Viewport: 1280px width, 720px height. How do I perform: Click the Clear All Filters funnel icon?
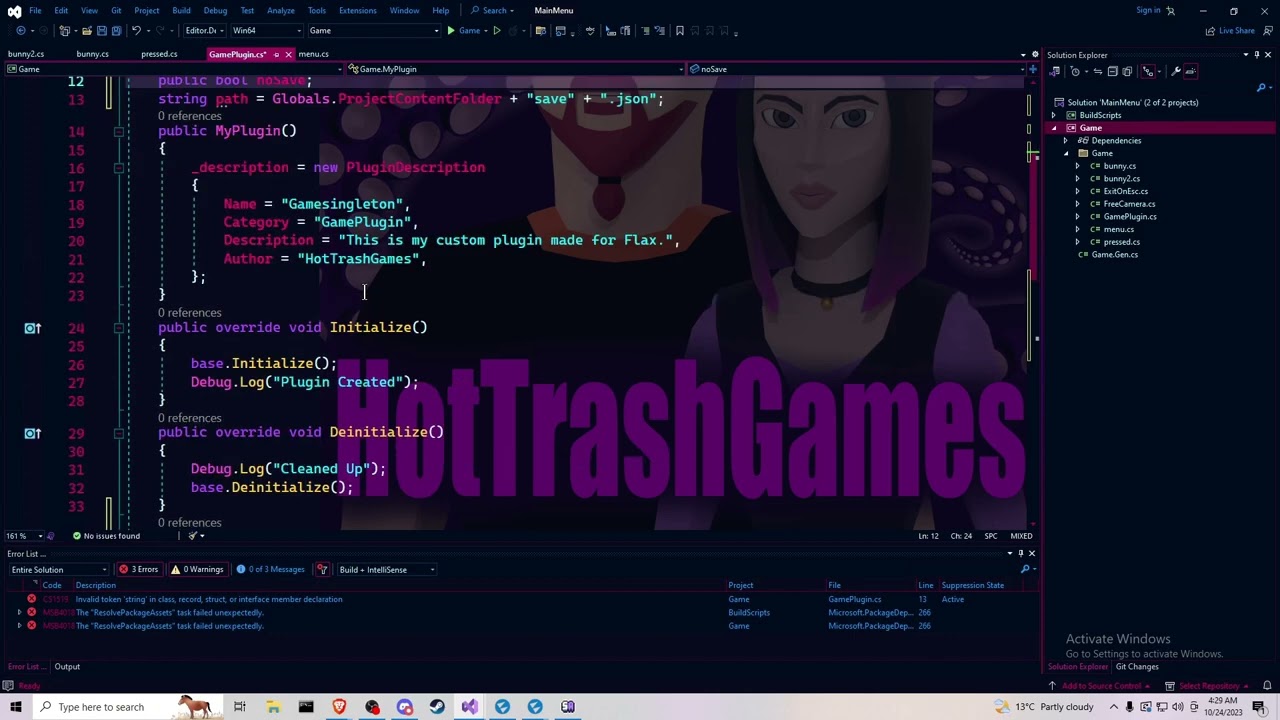click(322, 570)
